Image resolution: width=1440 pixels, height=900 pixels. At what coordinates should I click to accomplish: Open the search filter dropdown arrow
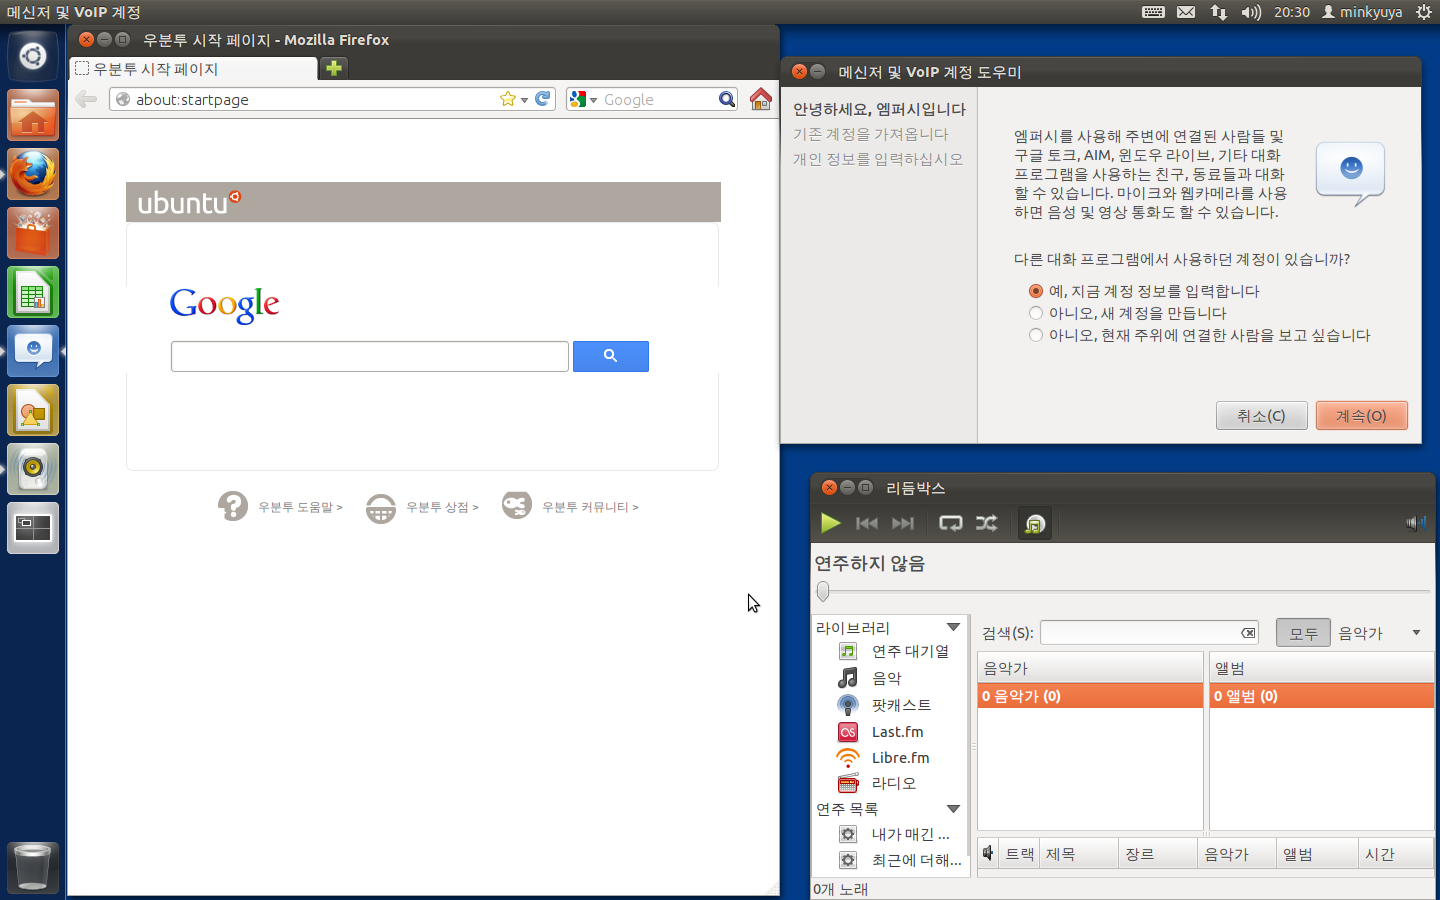tap(1416, 633)
